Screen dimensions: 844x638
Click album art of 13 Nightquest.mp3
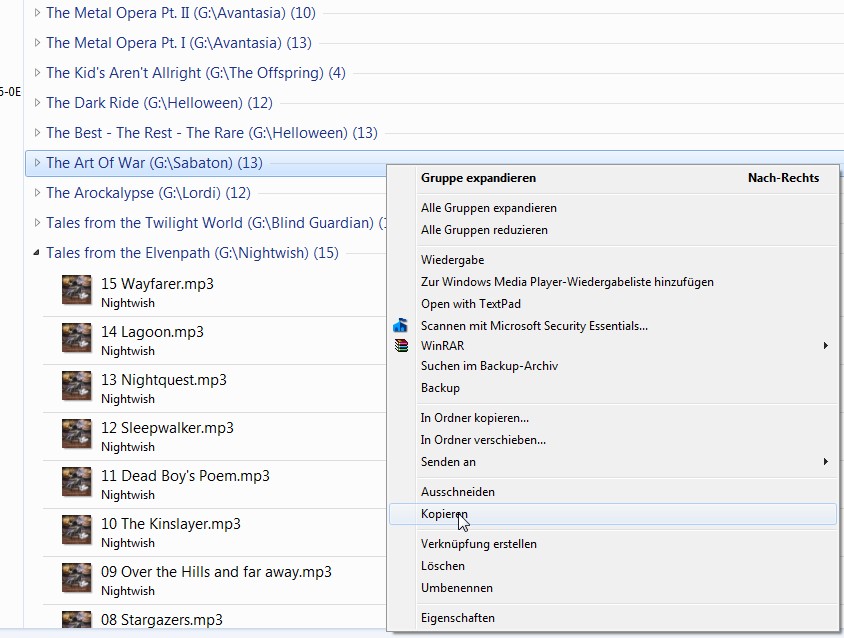(76, 385)
